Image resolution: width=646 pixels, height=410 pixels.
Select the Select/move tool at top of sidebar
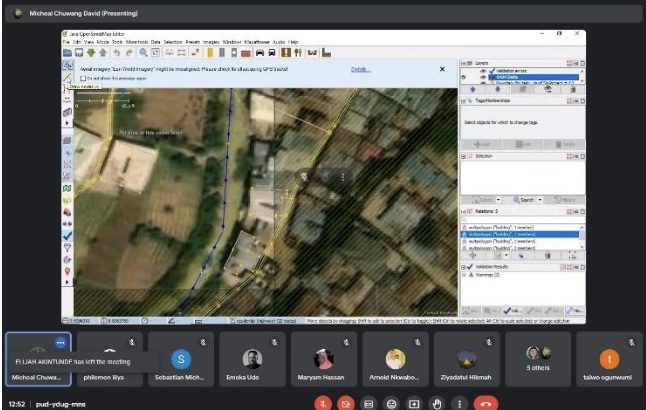pos(67,65)
